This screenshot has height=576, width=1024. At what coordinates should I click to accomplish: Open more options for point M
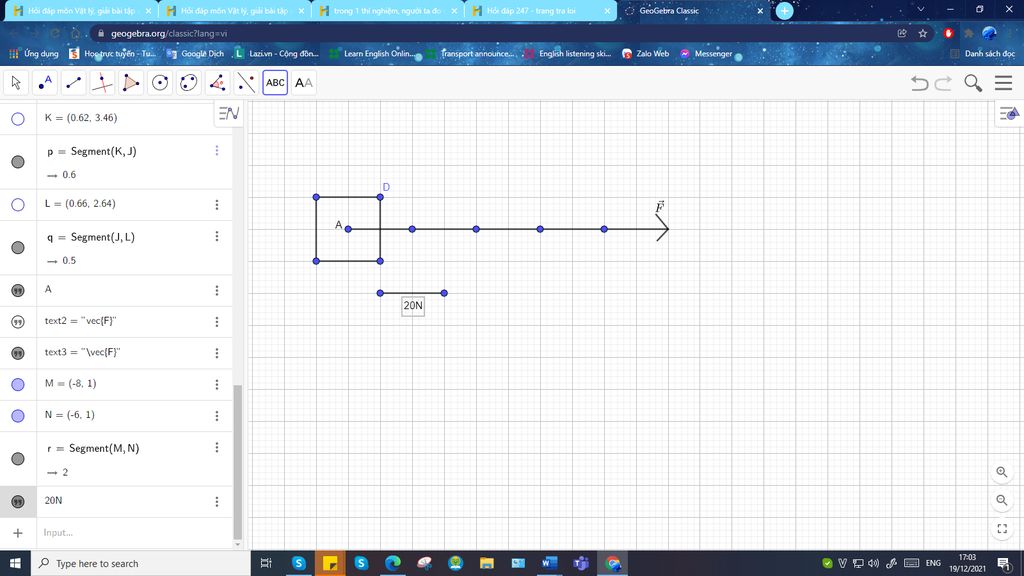217,385
